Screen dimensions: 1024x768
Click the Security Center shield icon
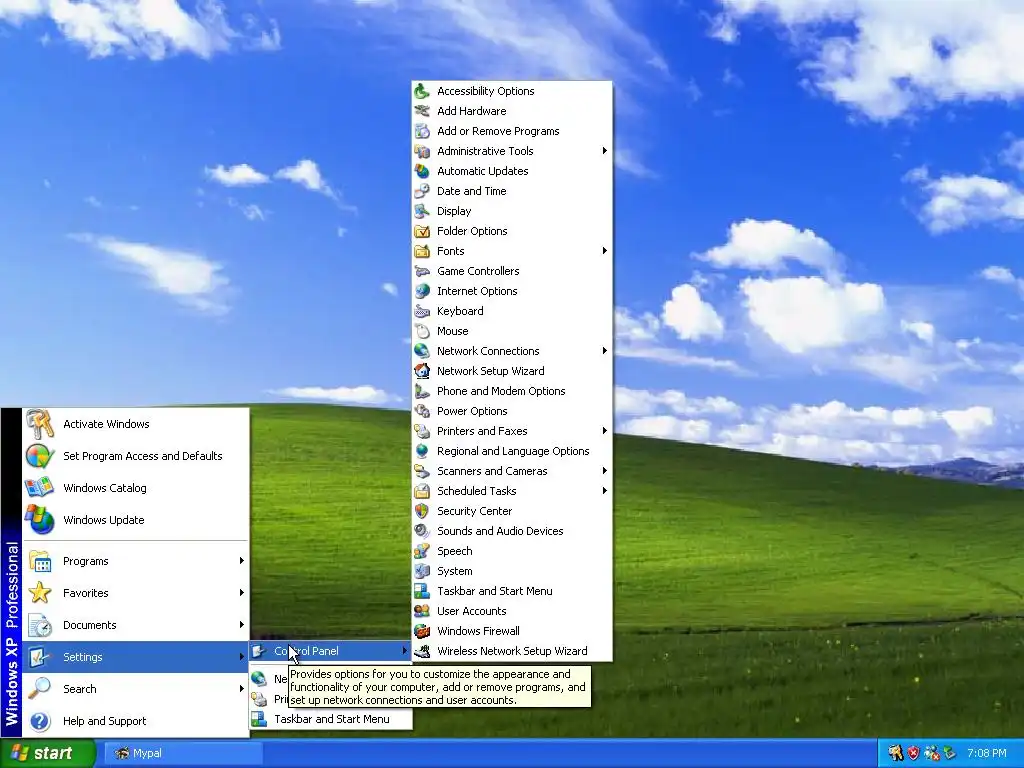(422, 511)
